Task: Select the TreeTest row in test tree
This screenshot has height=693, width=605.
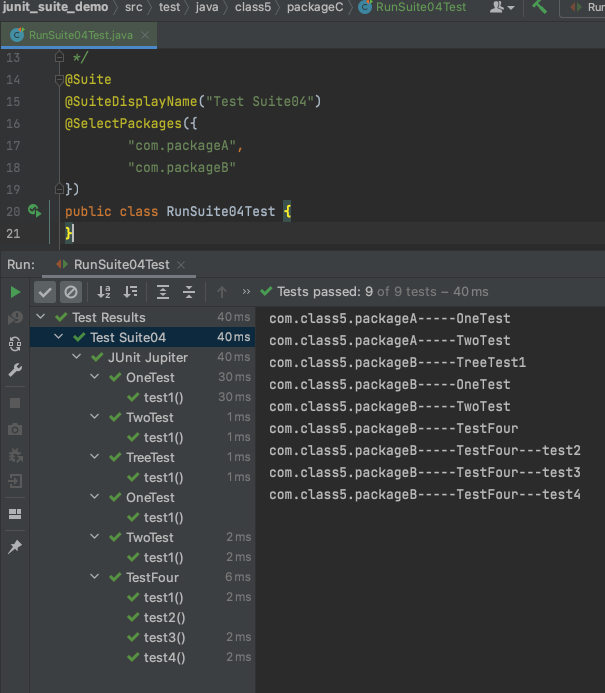Action: click(x=142, y=457)
